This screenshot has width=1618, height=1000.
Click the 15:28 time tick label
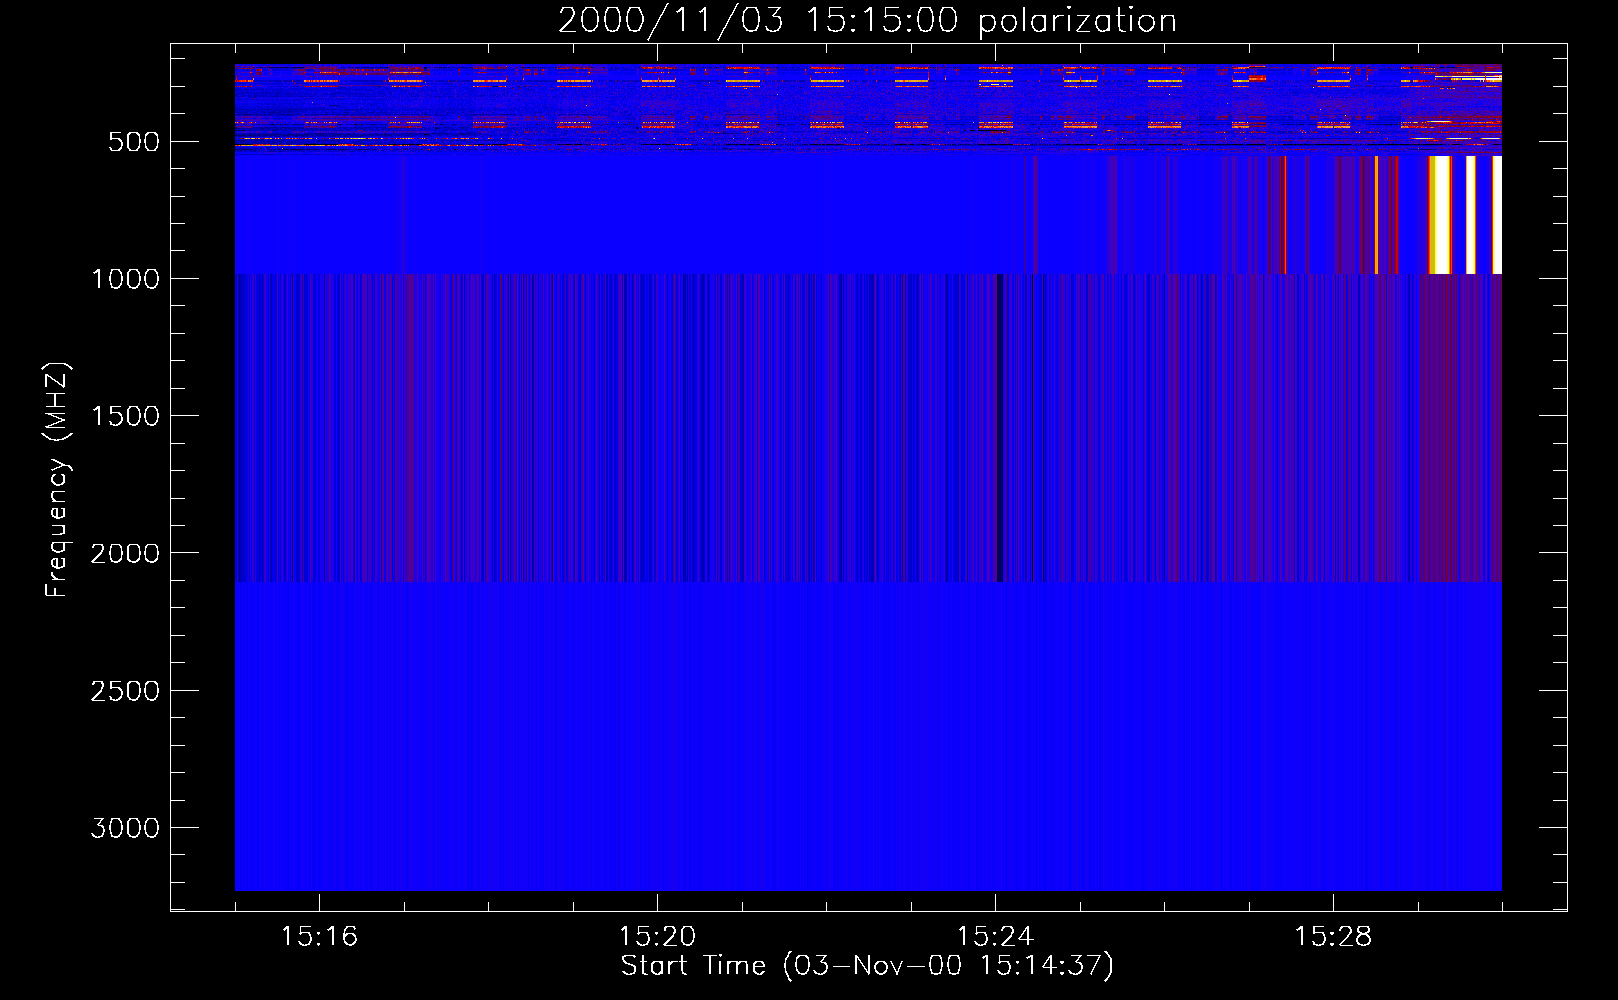[x=1333, y=937]
